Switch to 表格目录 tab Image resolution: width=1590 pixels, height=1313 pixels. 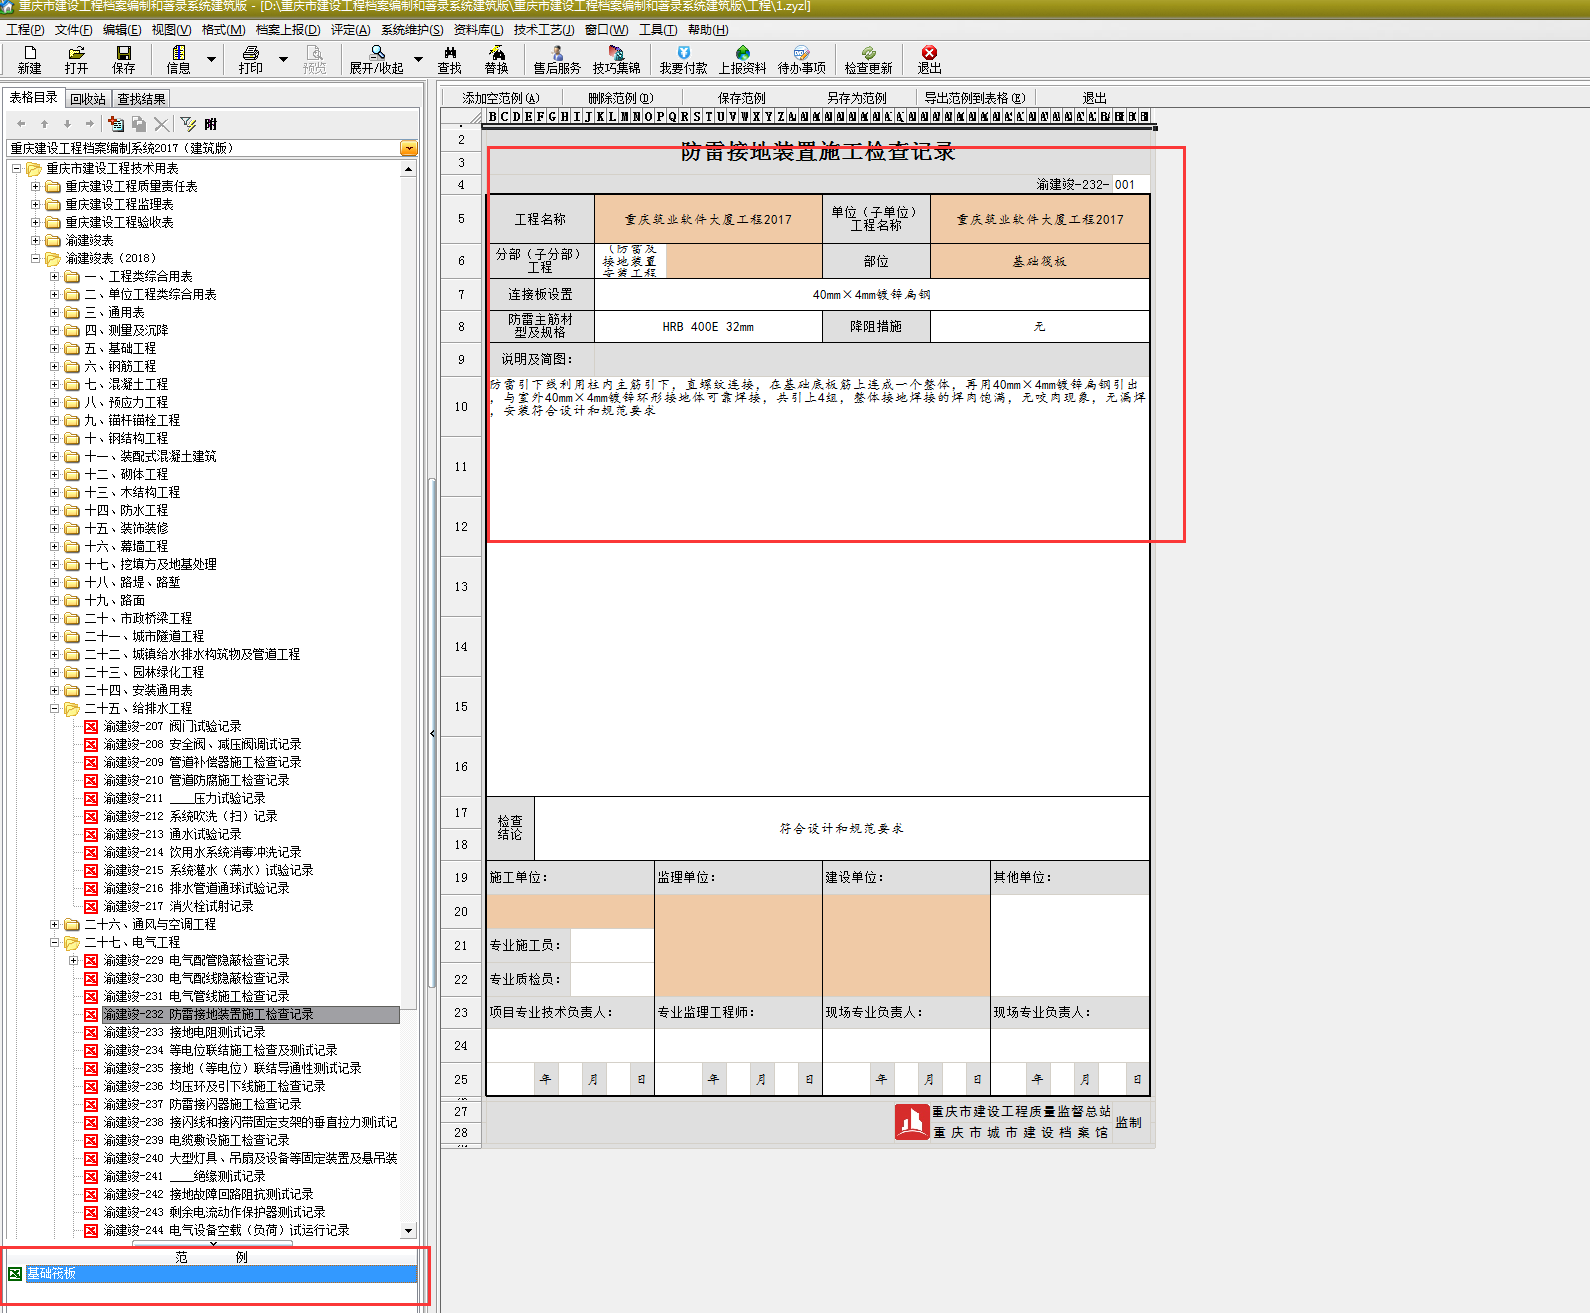(x=34, y=97)
